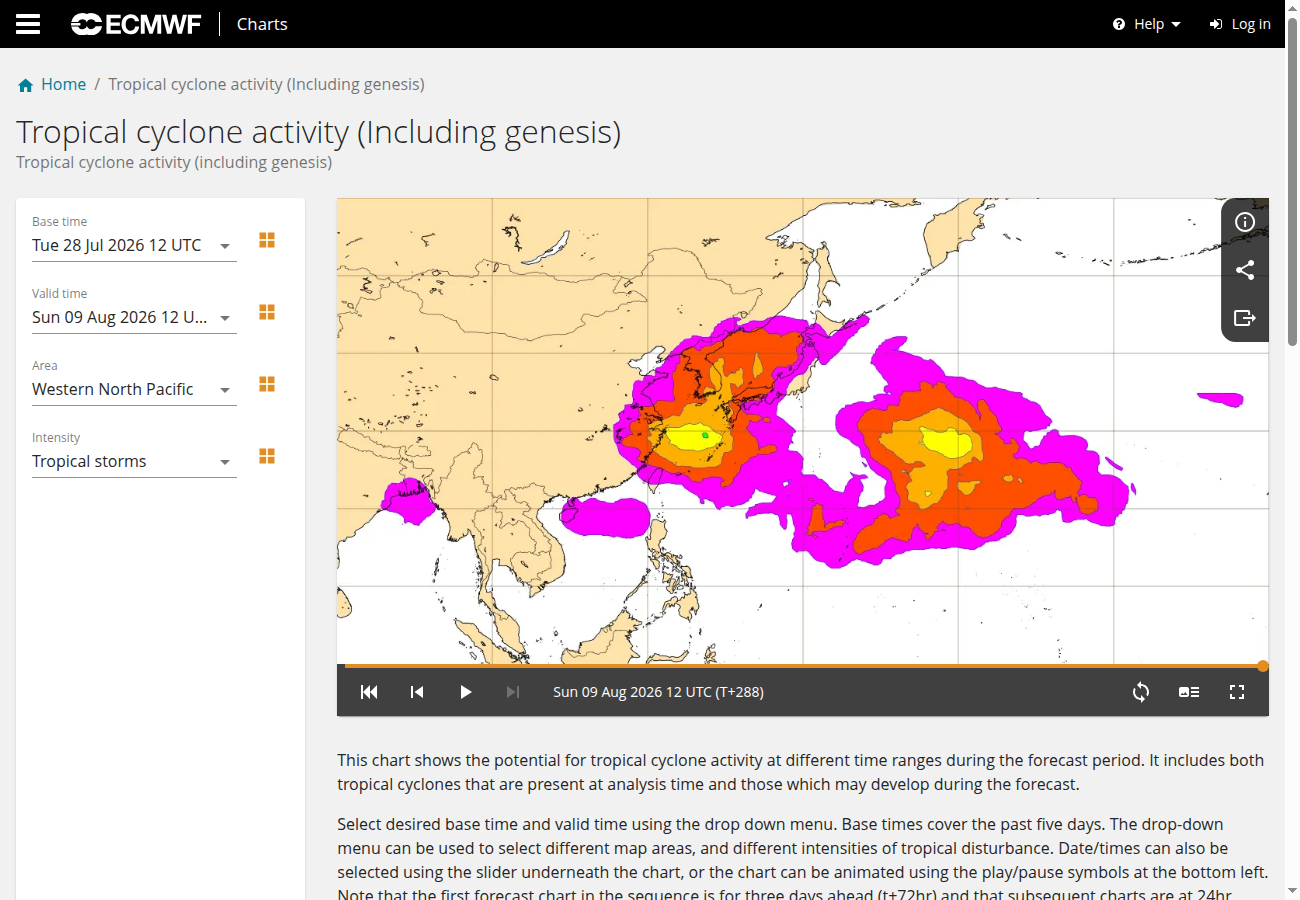
Task: Click the share chart icon
Action: [1245, 270]
